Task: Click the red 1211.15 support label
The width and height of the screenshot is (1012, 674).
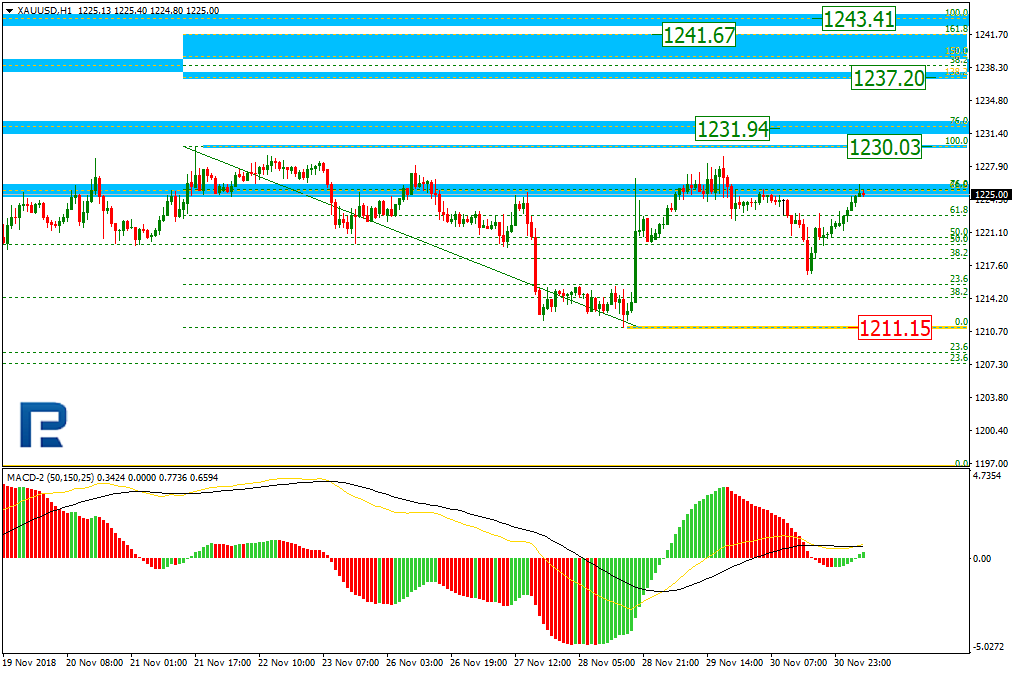Action: point(895,328)
